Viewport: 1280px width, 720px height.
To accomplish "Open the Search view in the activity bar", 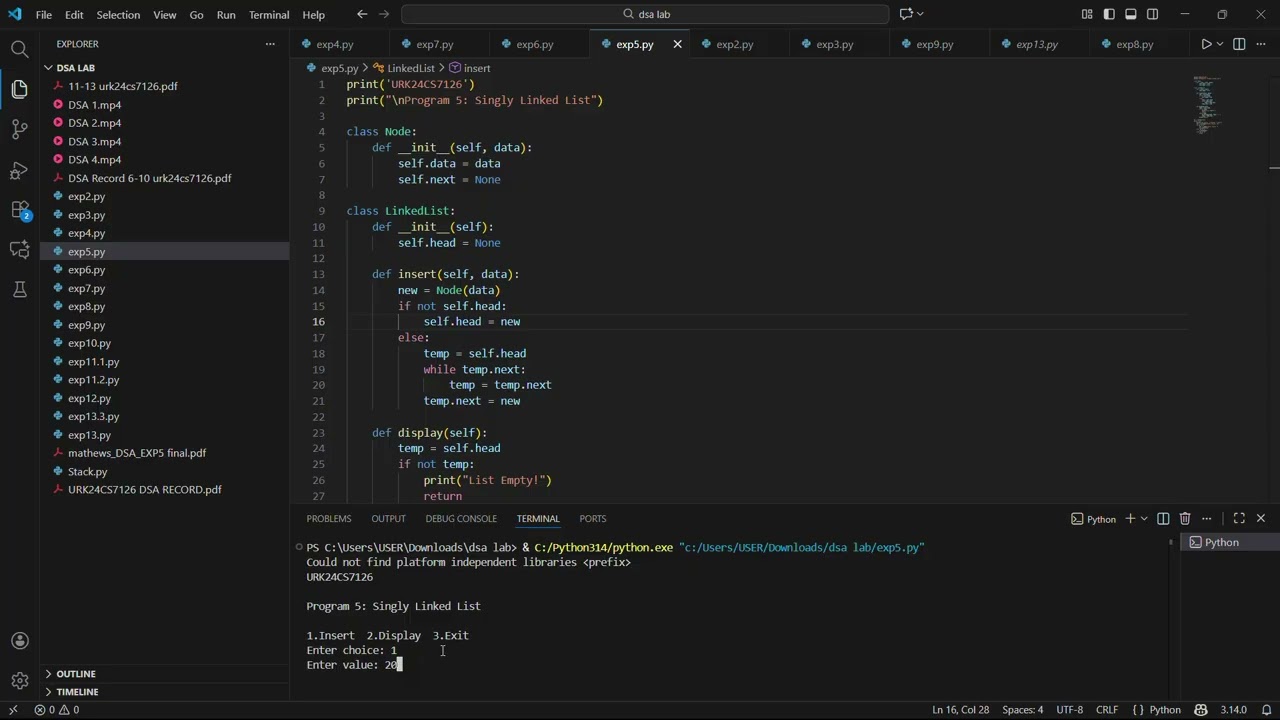I will click(19, 49).
